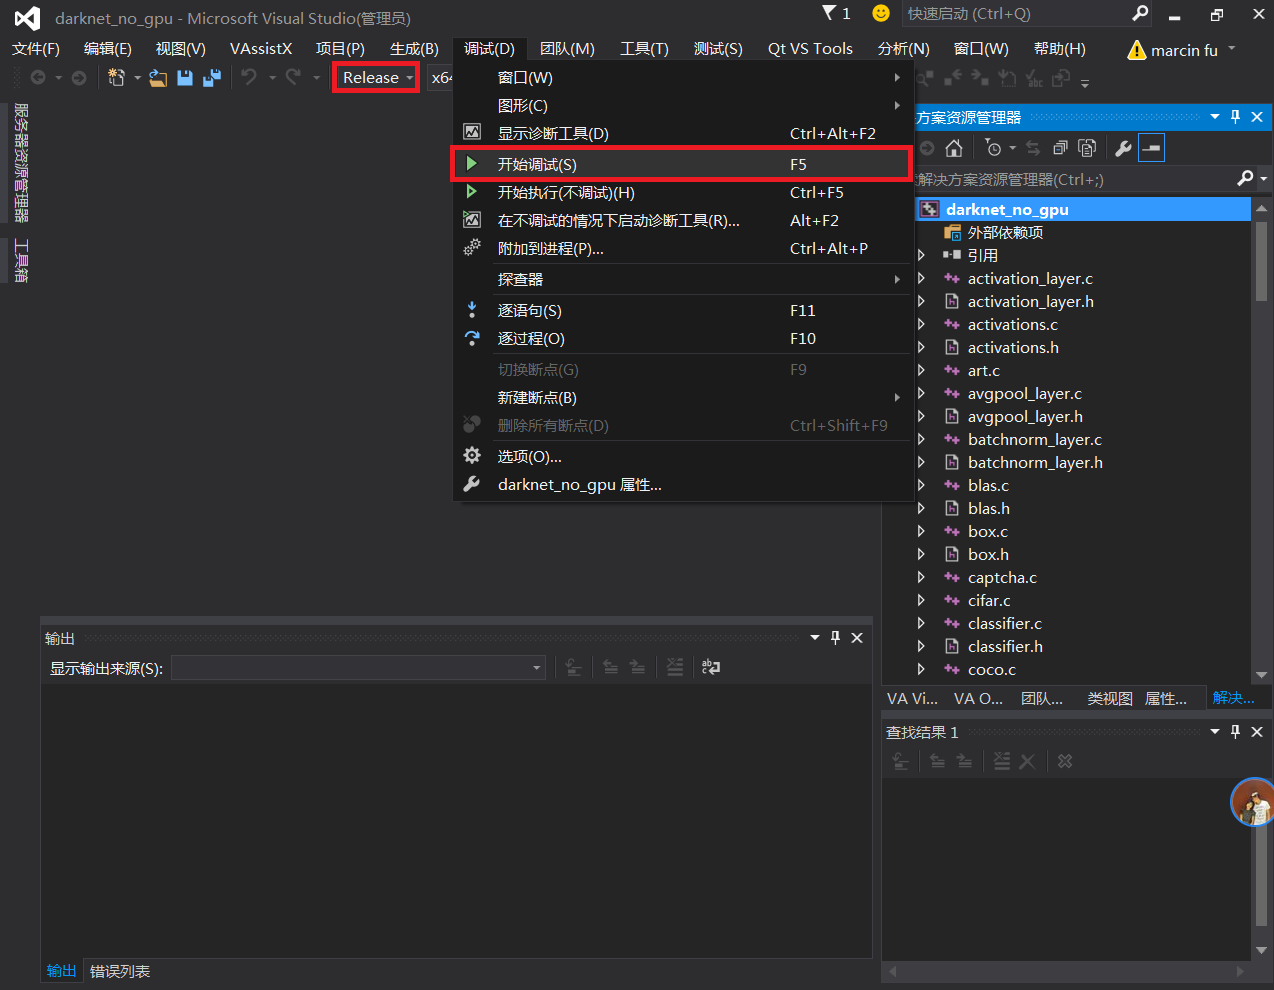Select 显示诊断工具(D) menu entry
The height and width of the screenshot is (990, 1274).
coord(681,133)
